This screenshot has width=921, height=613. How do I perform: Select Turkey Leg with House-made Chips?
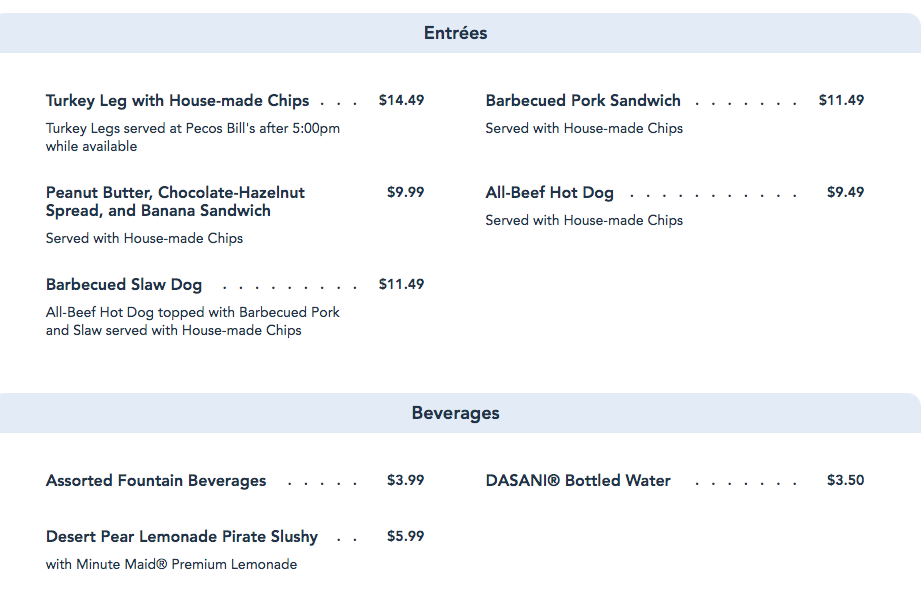[177, 101]
